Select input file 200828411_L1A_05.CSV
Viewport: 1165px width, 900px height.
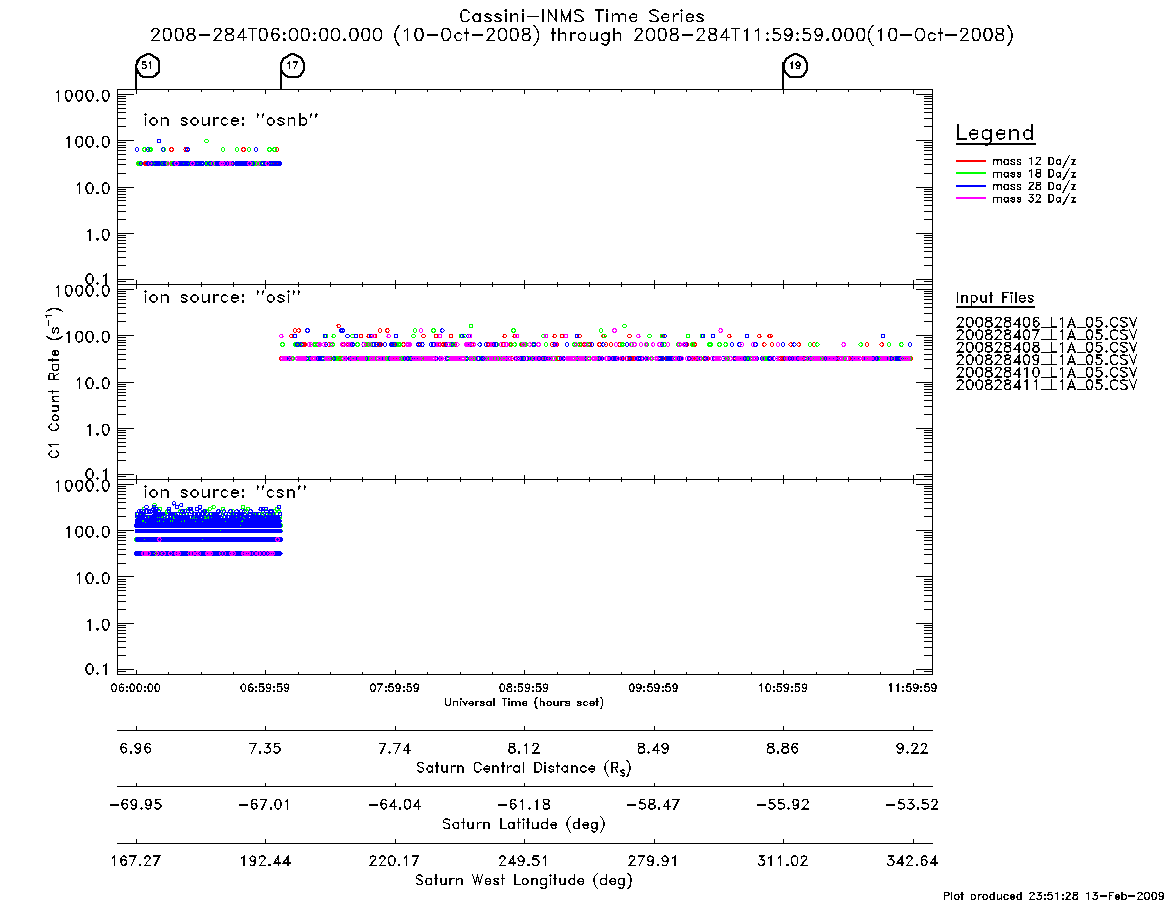click(x=1046, y=385)
